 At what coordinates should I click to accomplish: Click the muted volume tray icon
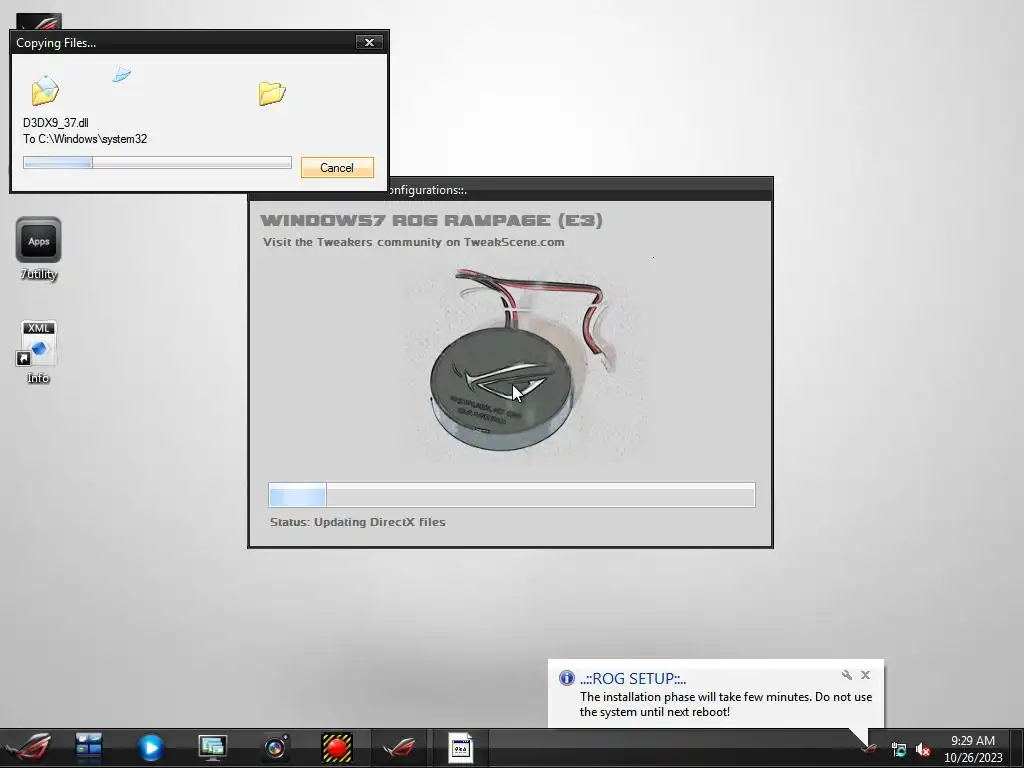(923, 749)
